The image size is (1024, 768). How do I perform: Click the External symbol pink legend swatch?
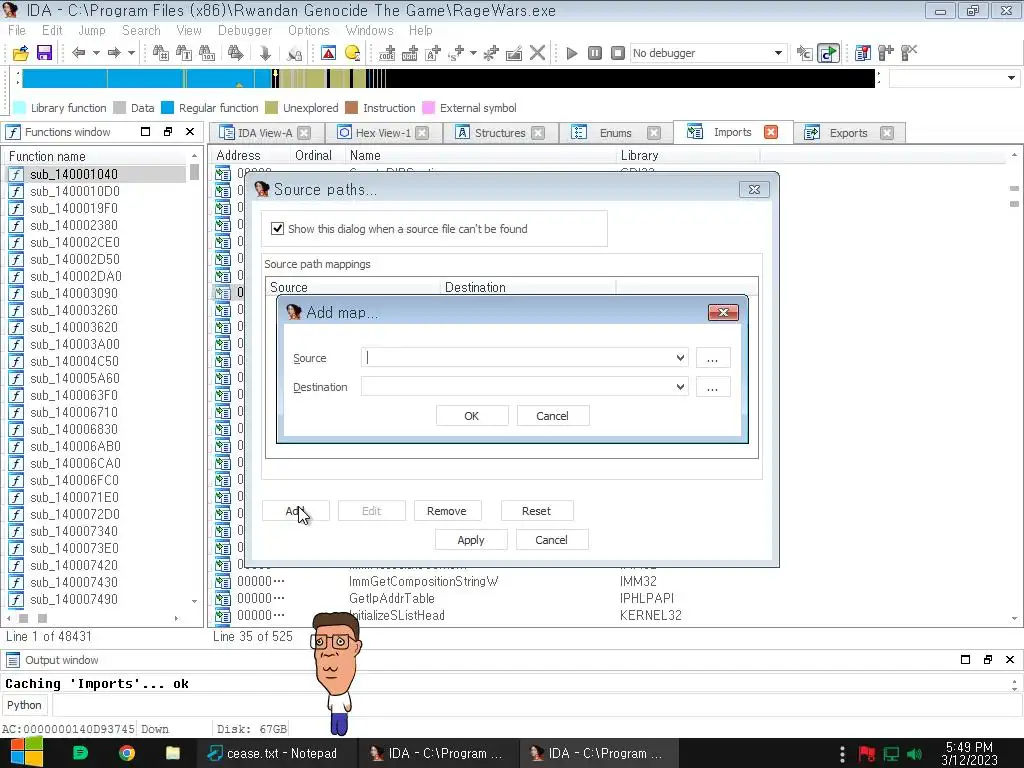point(428,108)
